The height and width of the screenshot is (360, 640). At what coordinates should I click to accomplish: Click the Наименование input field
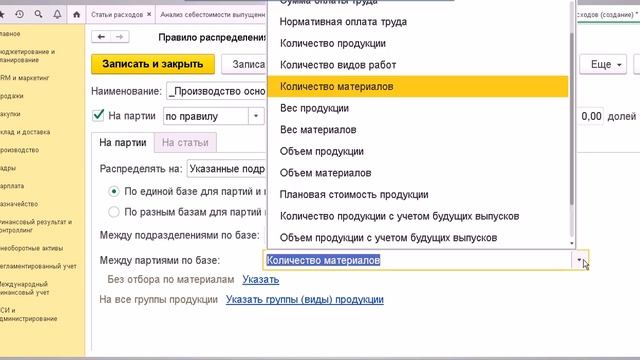(x=217, y=91)
